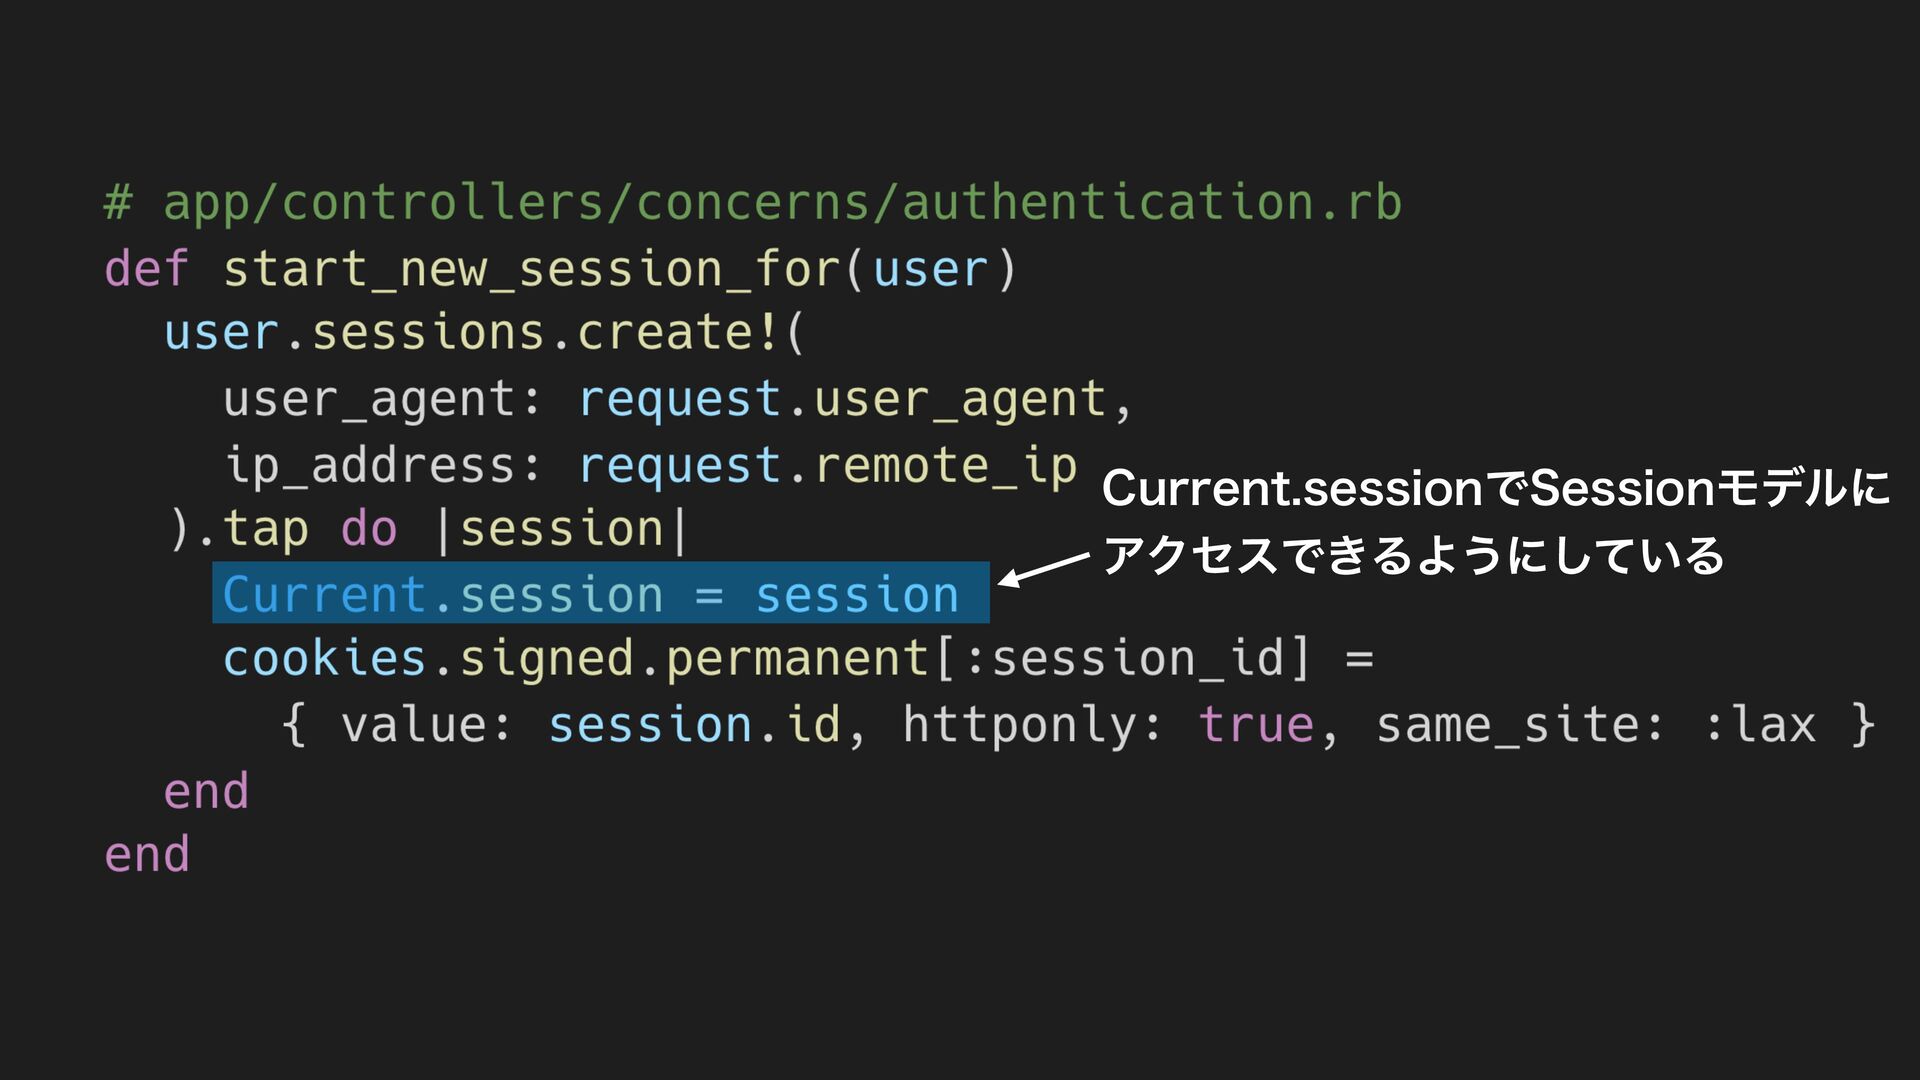The image size is (1920, 1080).
Task: Click request.remote_ip value
Action: [828, 466]
